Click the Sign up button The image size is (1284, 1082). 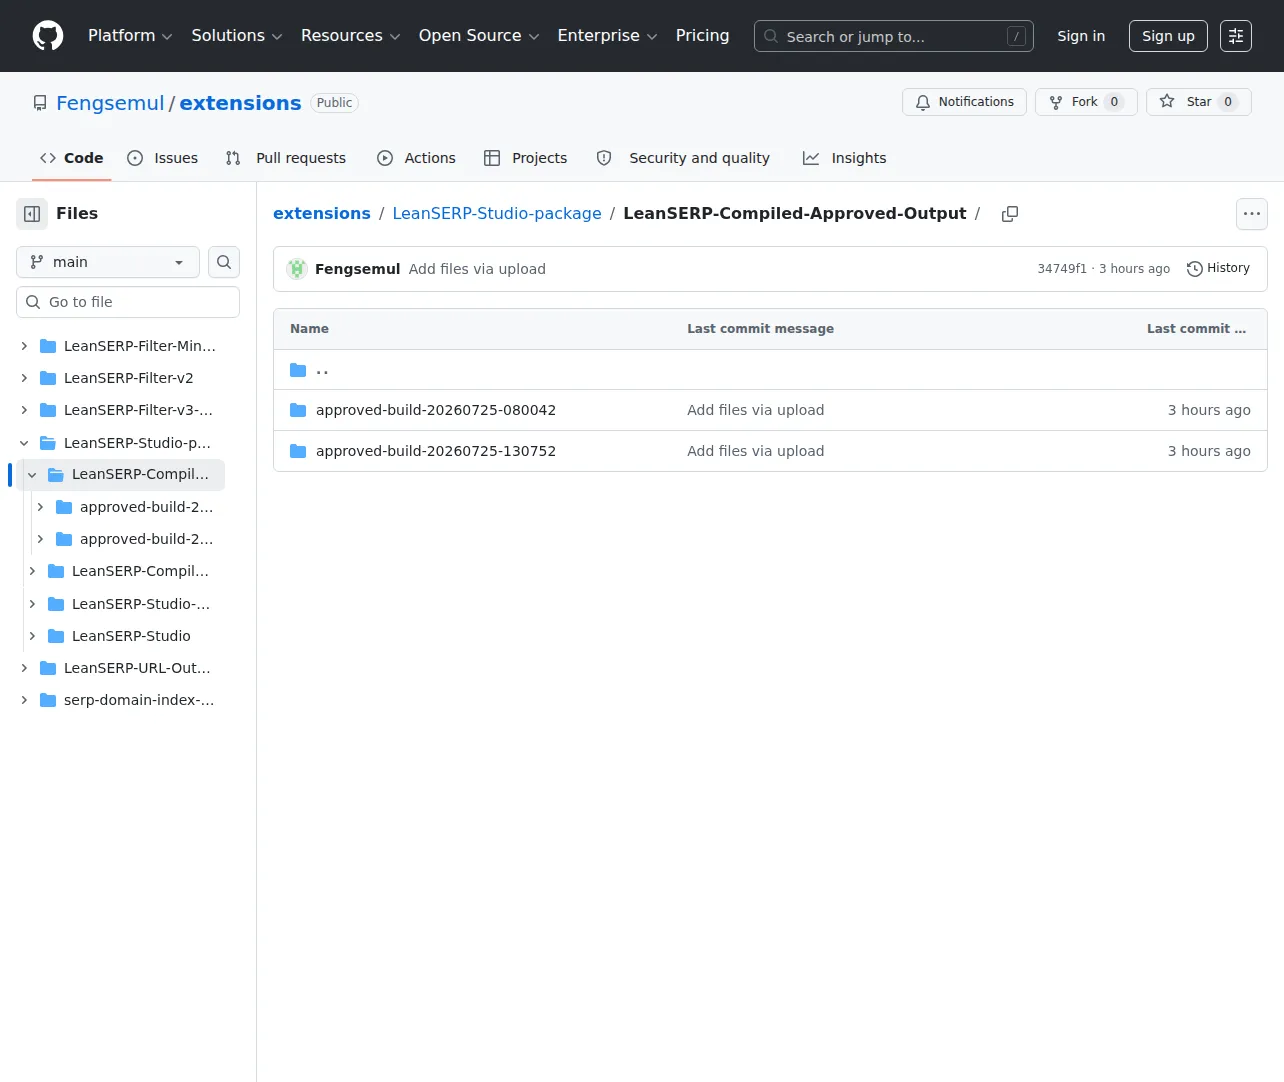pos(1169,36)
